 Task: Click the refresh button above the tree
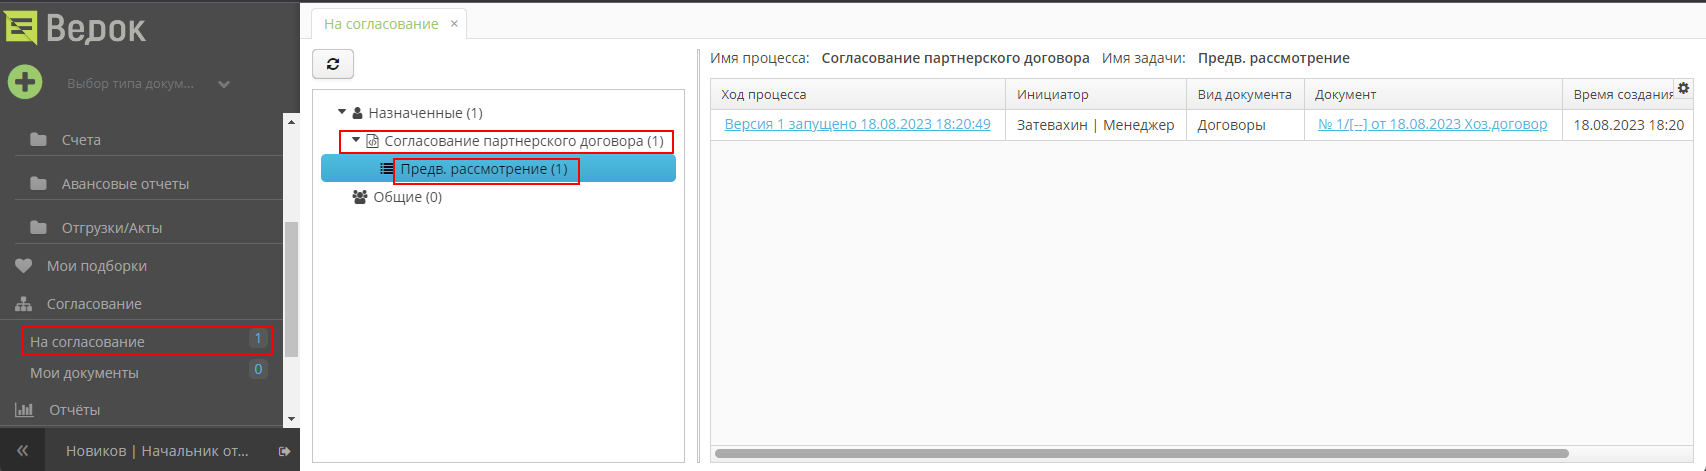click(x=333, y=64)
